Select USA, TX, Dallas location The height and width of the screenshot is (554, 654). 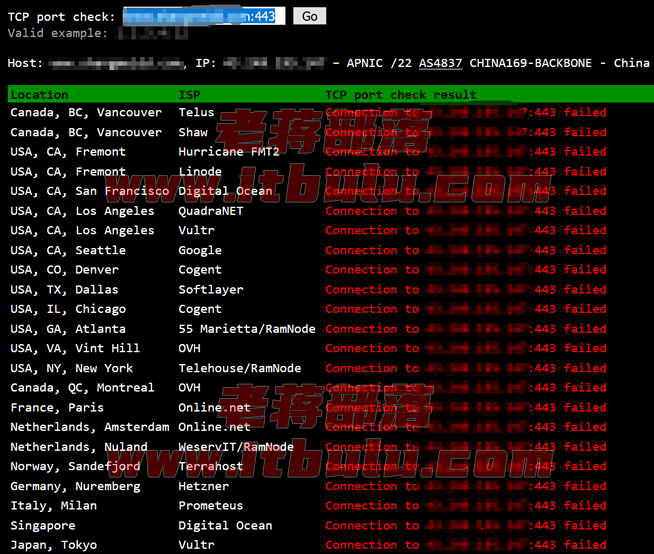pyautogui.click(x=64, y=290)
